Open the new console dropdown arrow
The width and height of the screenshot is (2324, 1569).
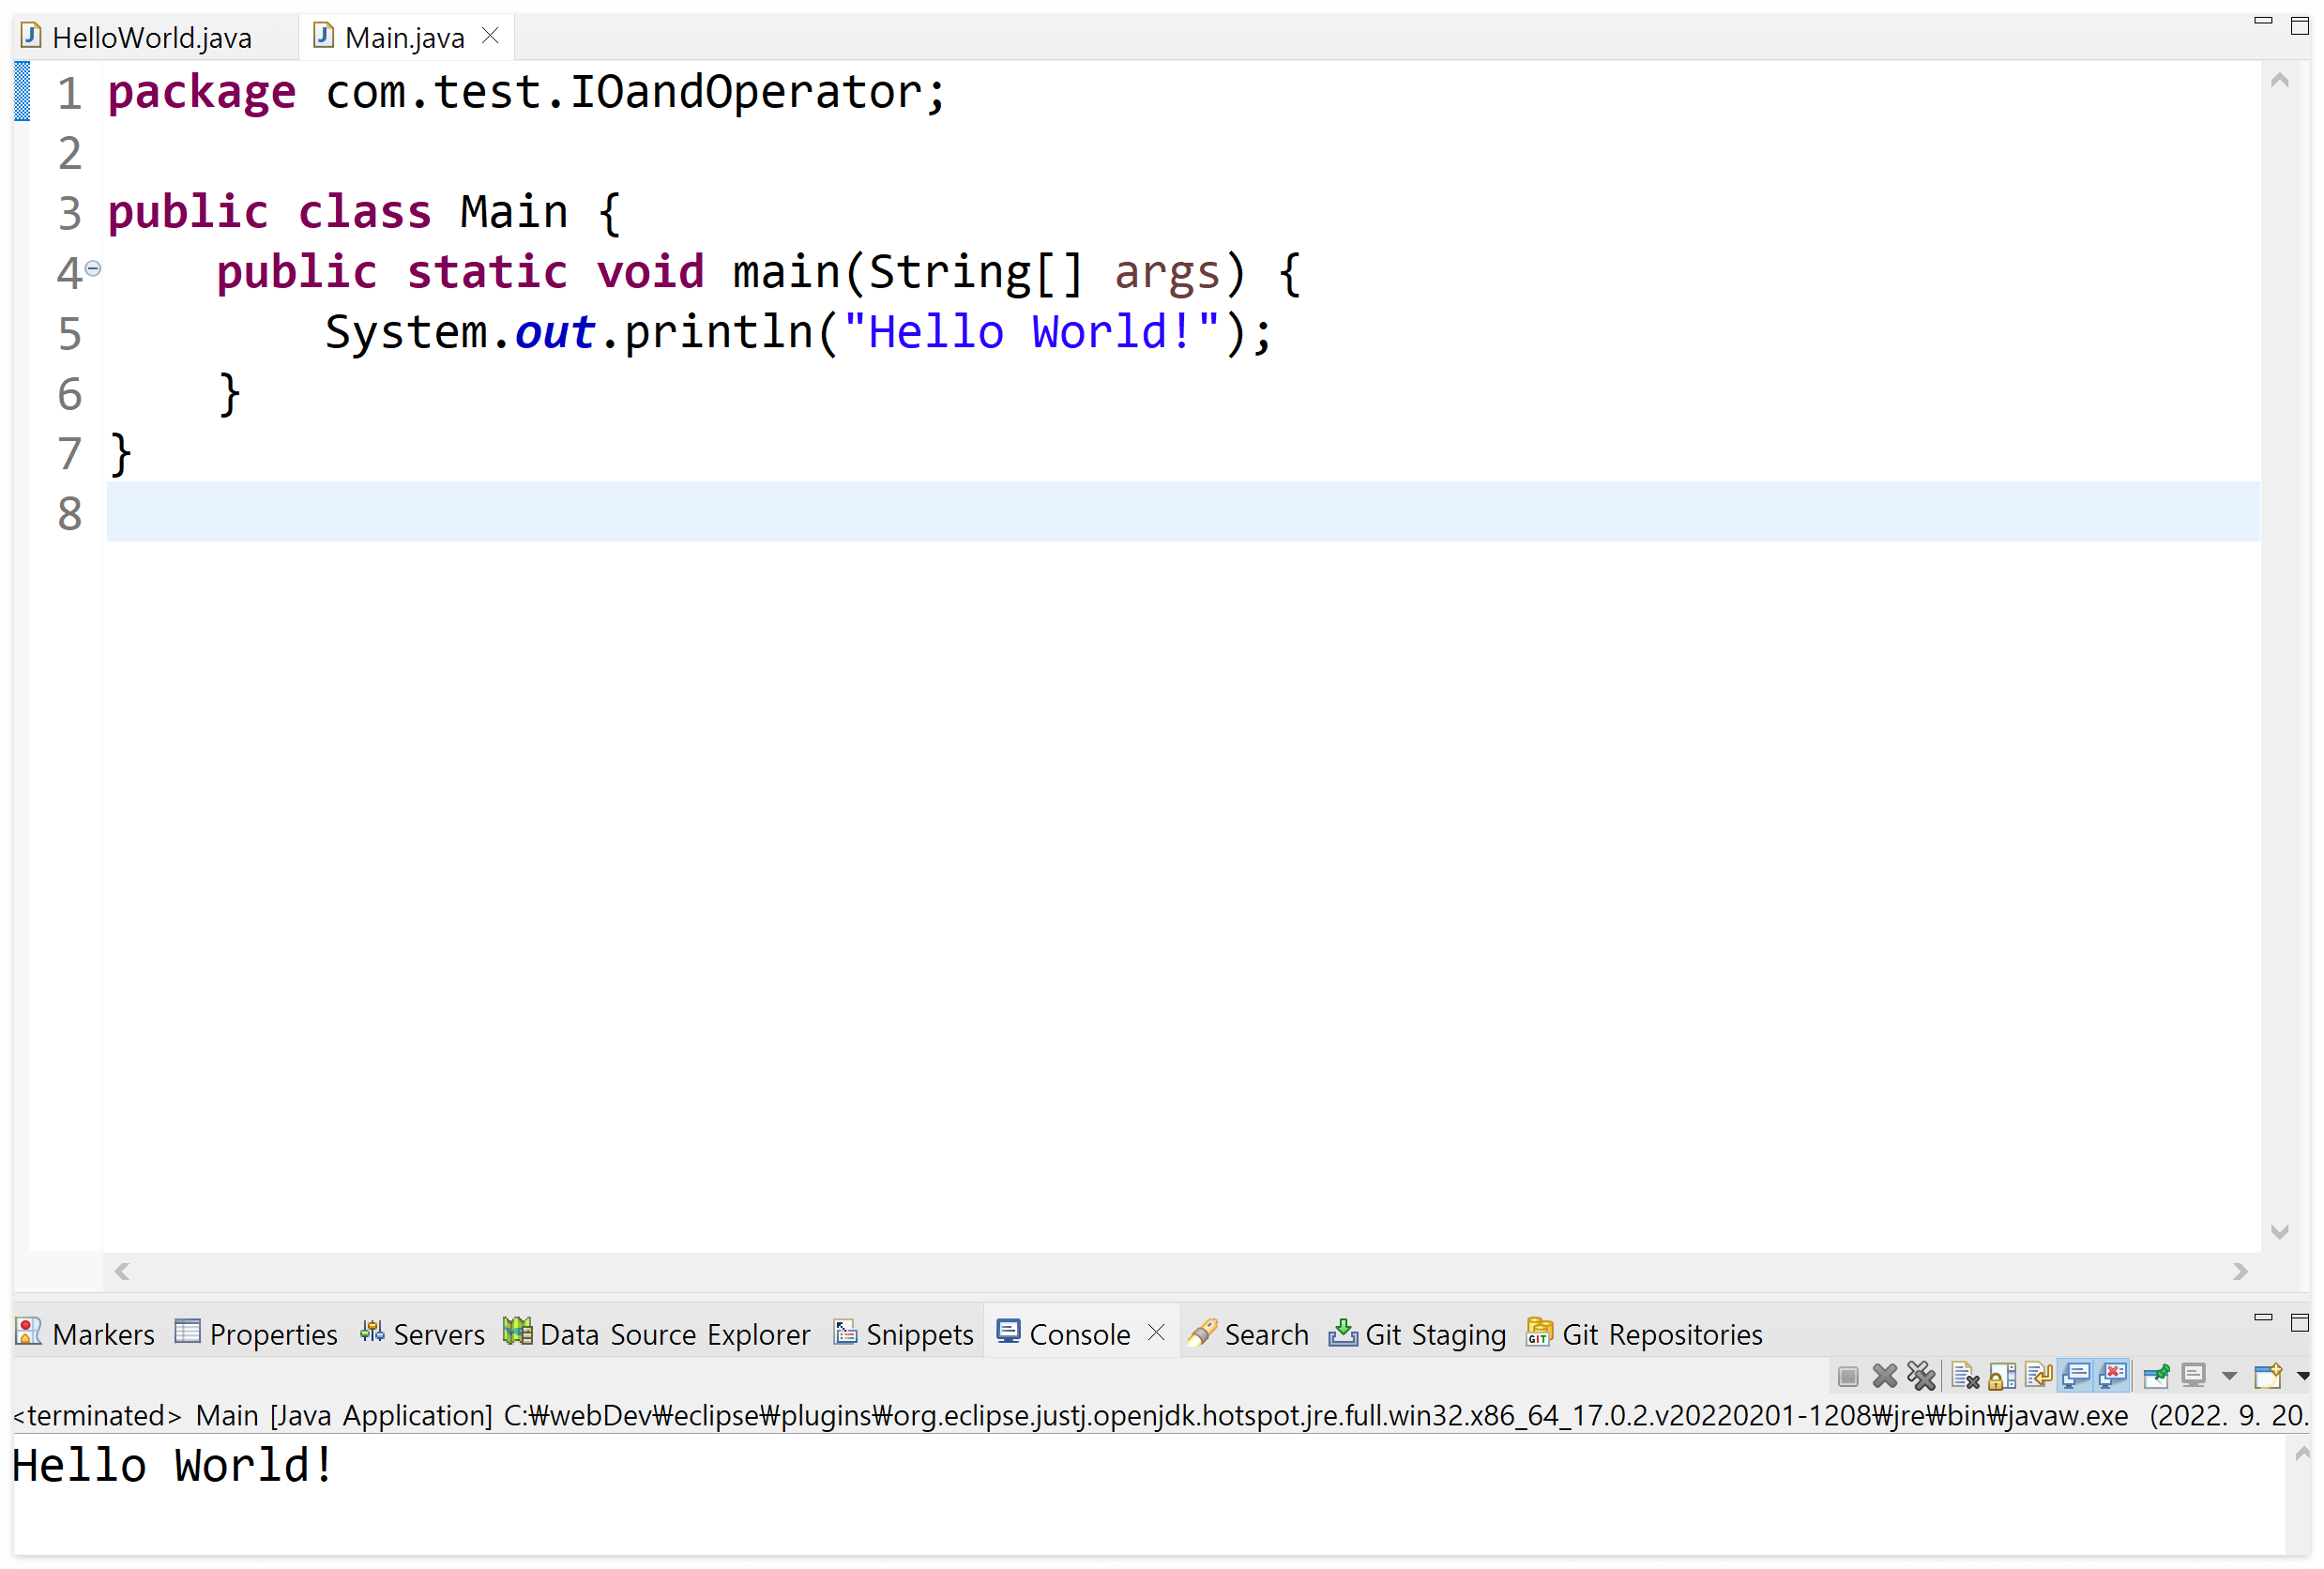coord(2303,1377)
